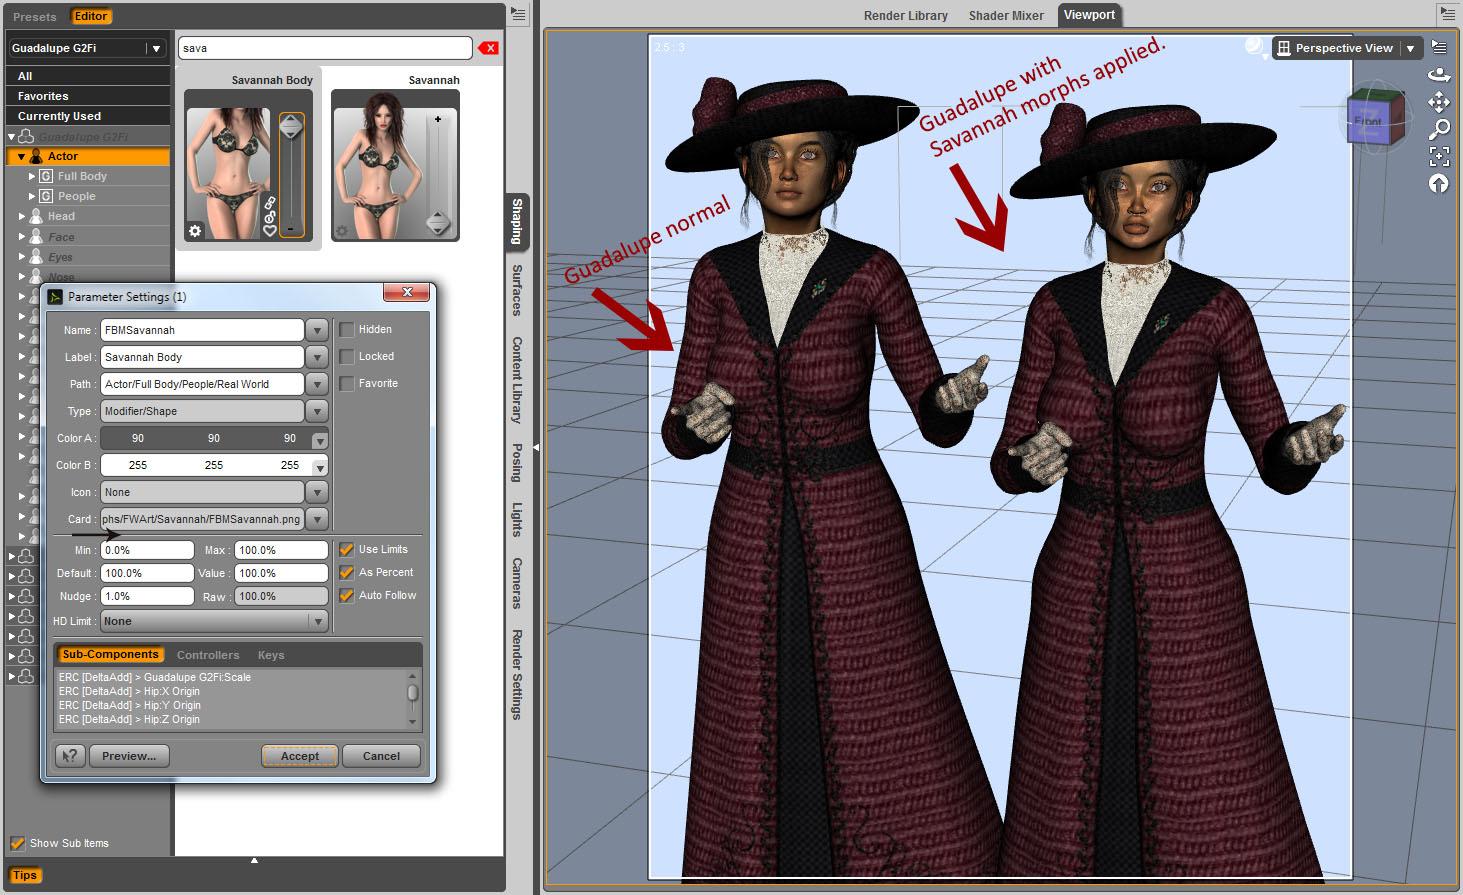Activate the Zoom magnifier viewport icon

1439,129
